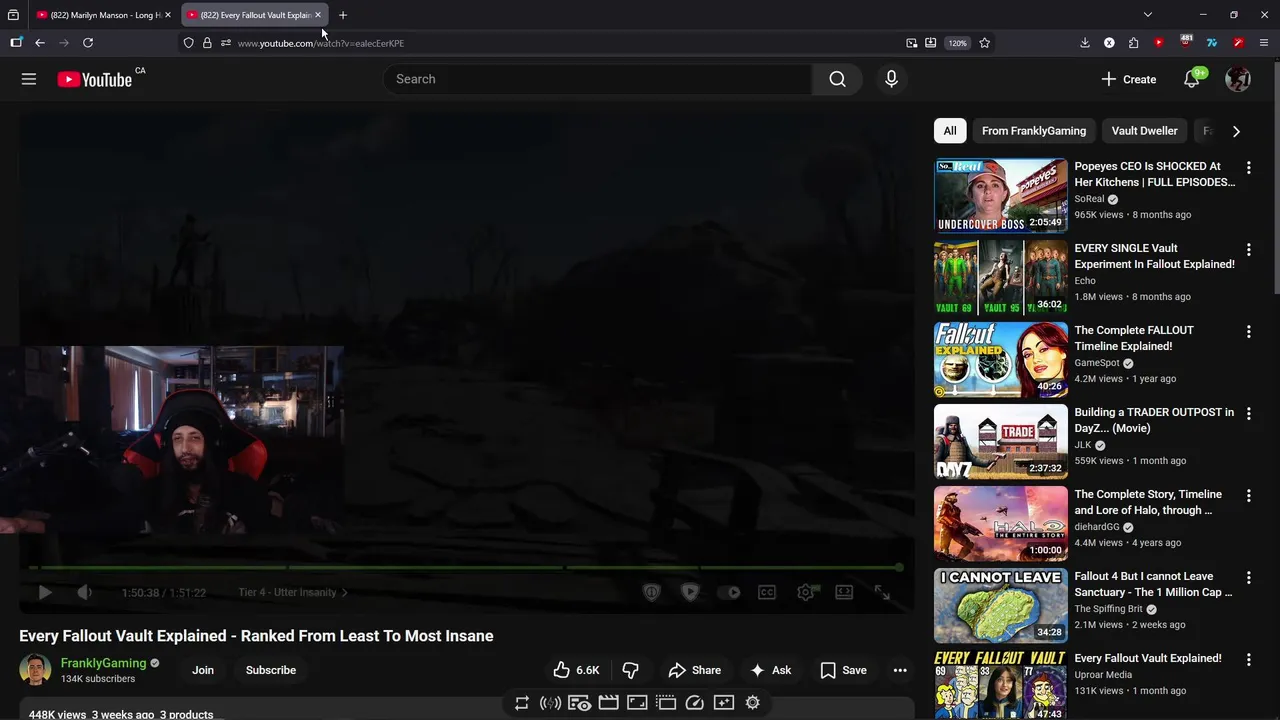Open the Halo Entire Story thumbnail
Viewport: 1280px width, 720px height.
(x=1000, y=524)
